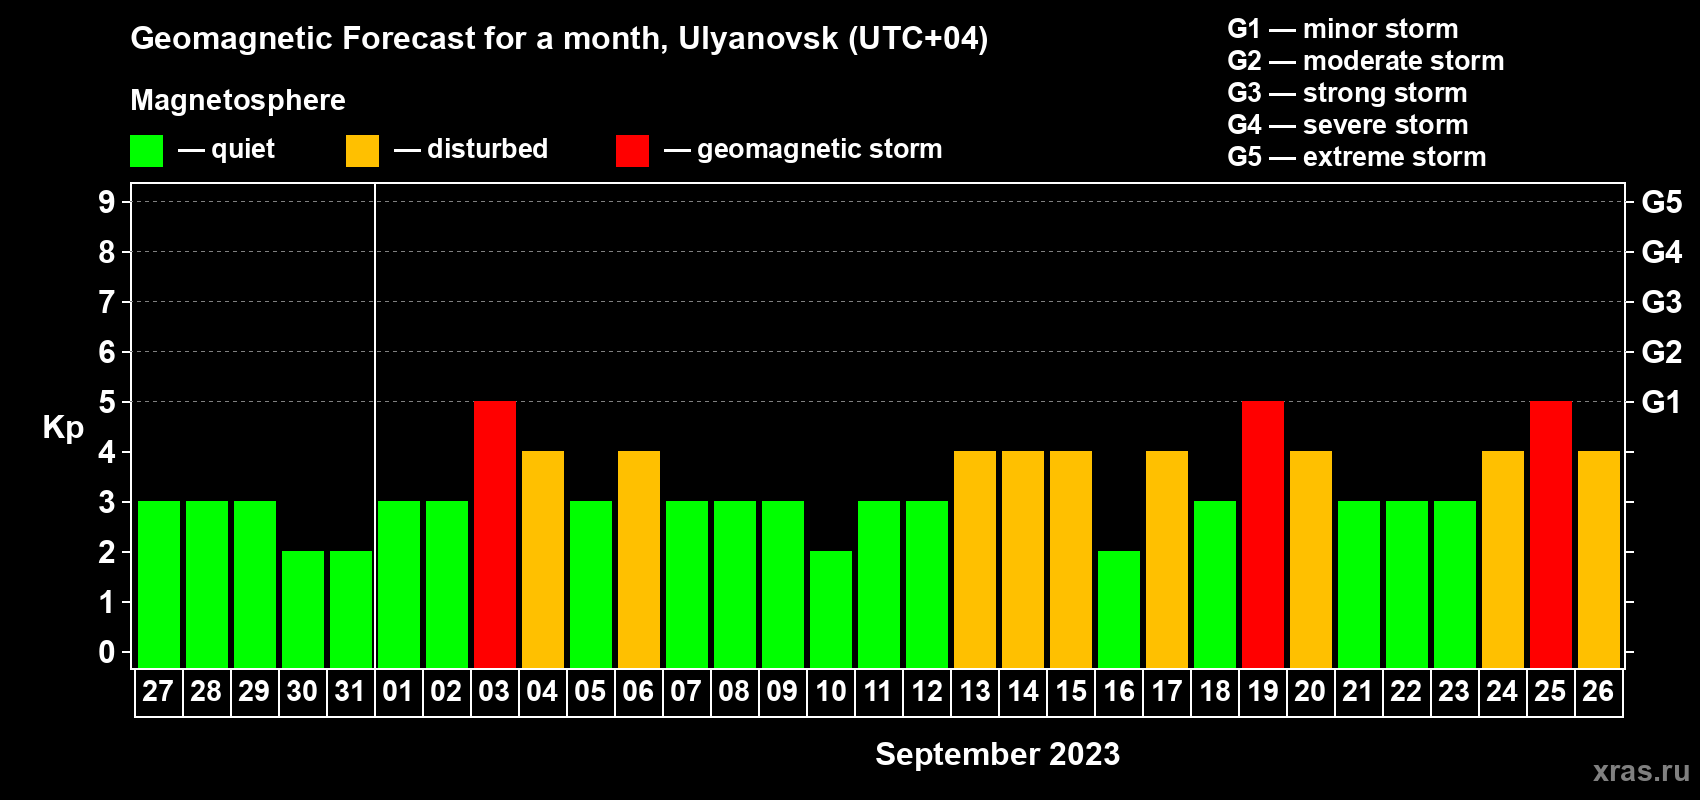Select the red bar for September 19

point(1263,535)
